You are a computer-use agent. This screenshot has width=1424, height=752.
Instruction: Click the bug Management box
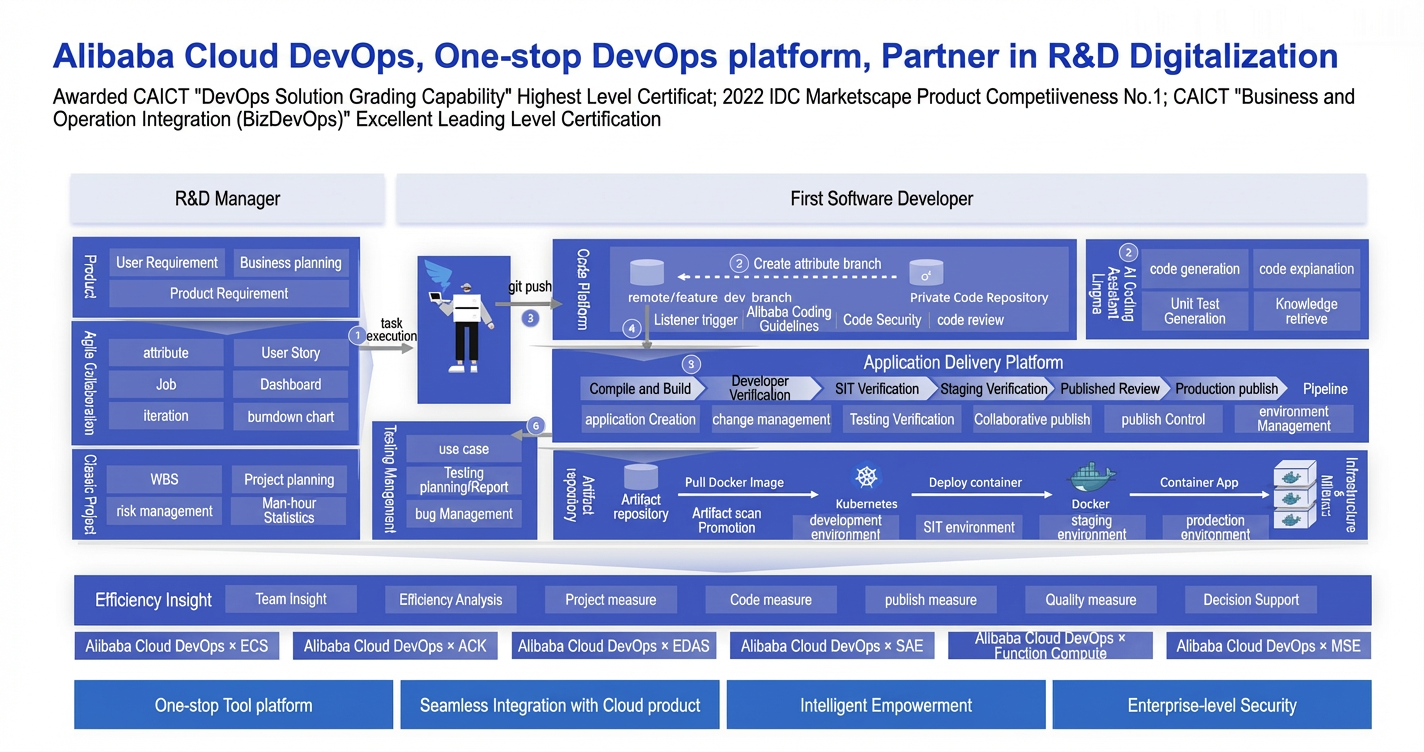[x=464, y=514]
